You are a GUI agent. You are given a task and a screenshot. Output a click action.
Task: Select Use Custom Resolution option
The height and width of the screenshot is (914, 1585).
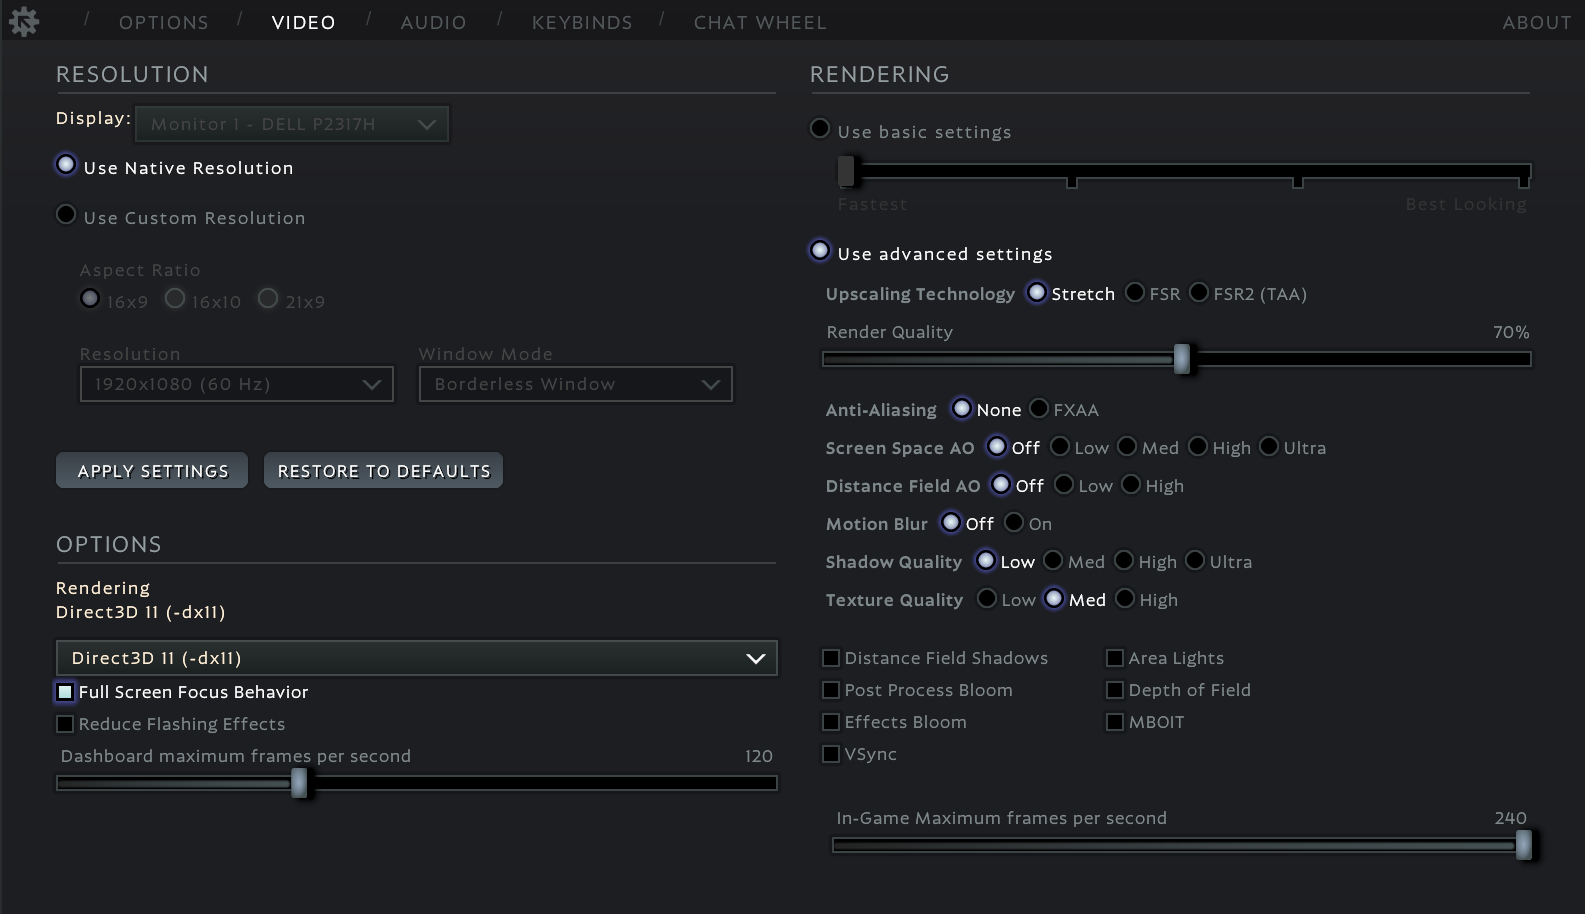click(66, 215)
